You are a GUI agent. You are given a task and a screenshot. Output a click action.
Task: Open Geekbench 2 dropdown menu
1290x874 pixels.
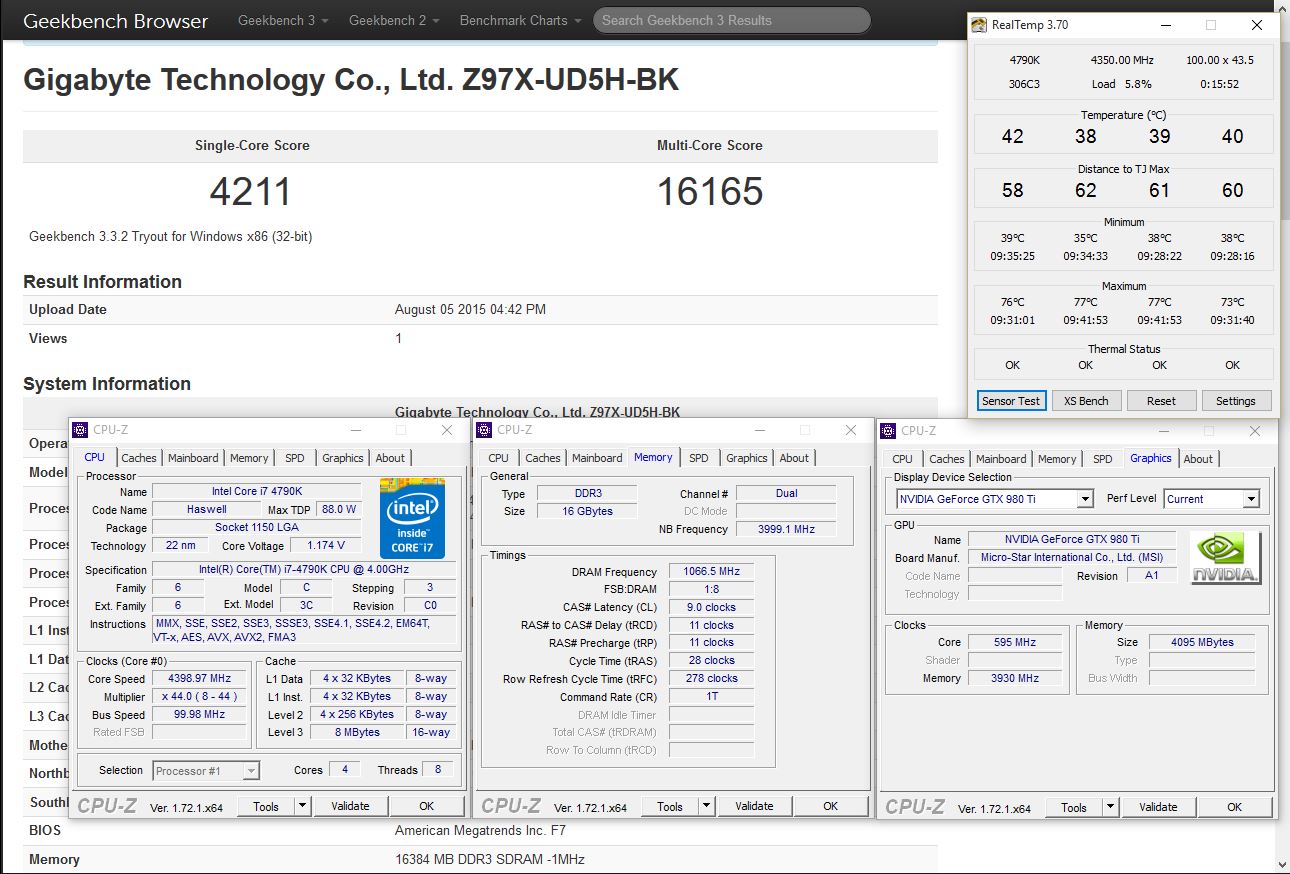(394, 20)
